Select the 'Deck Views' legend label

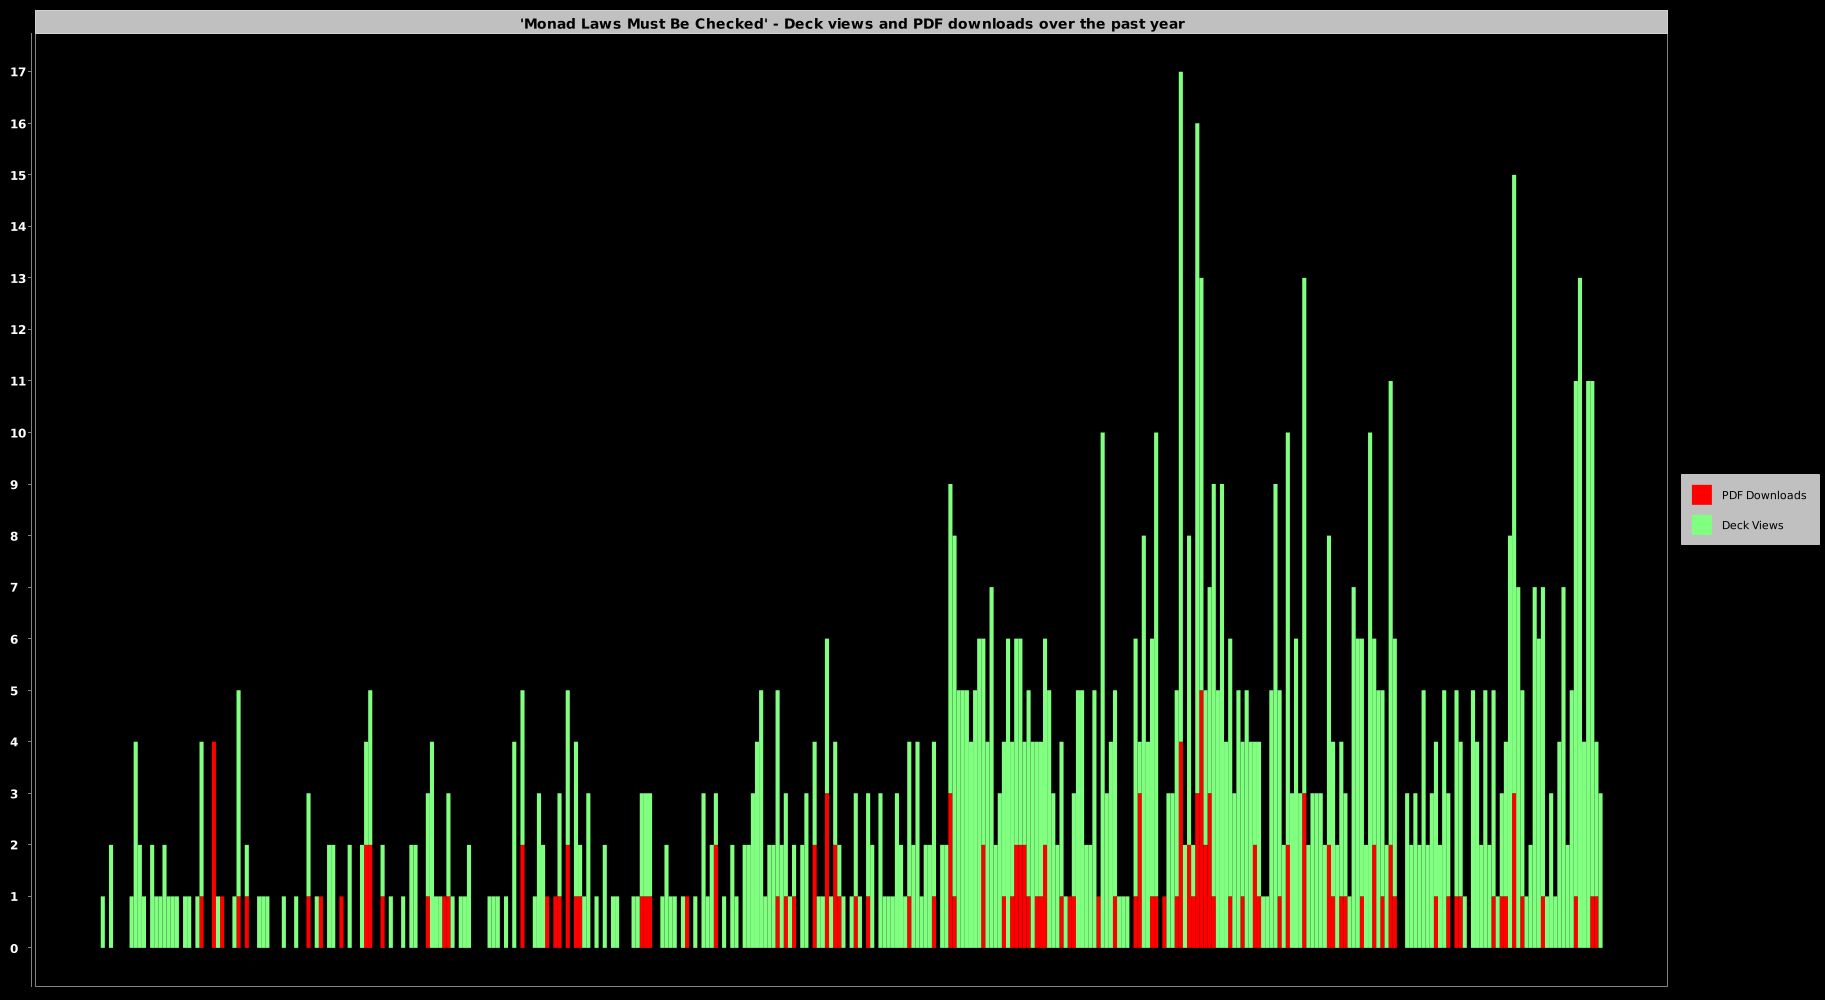[x=1752, y=525]
